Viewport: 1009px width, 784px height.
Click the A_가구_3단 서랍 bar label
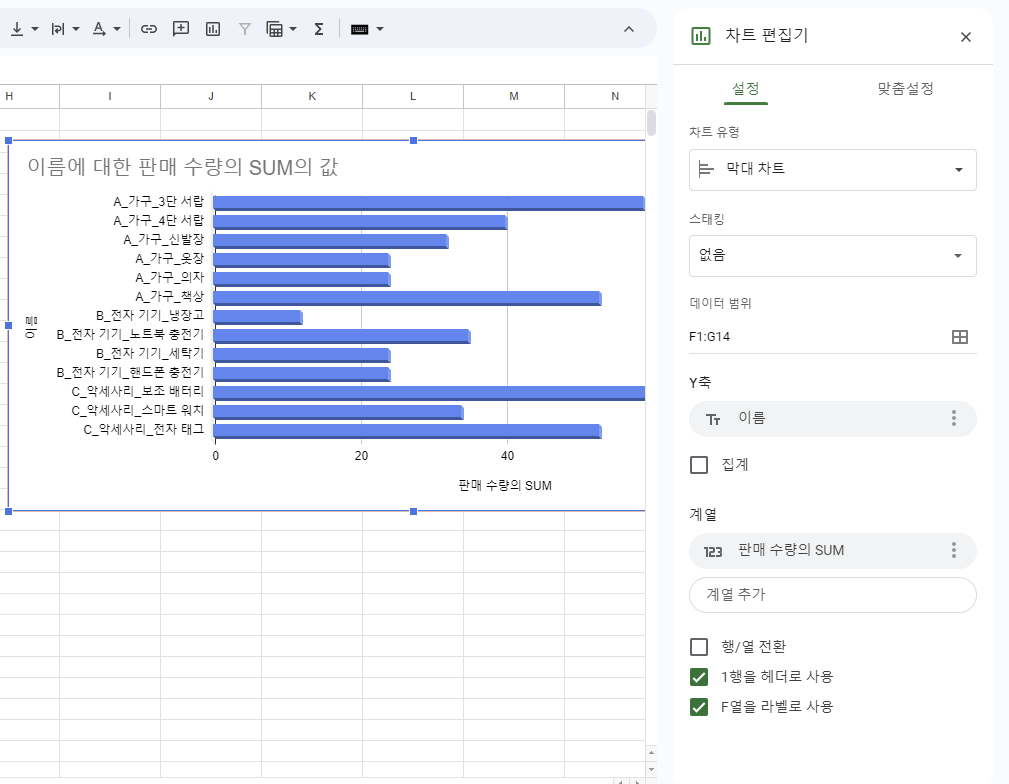pyautogui.click(x=158, y=201)
